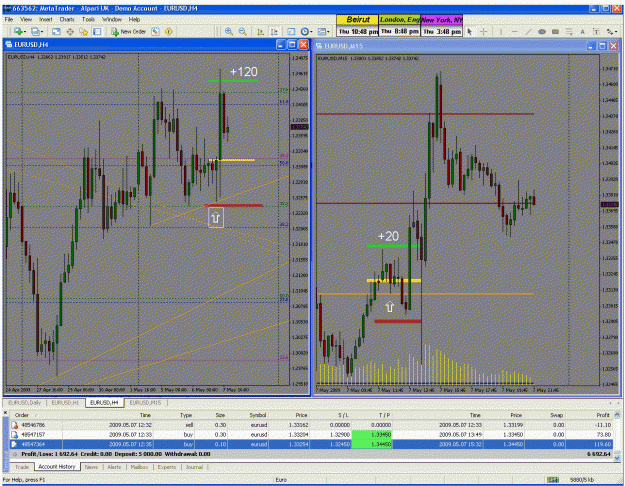This screenshot has width=625, height=486.
Task: Select the Ellipse drawing tool
Action: [x=542, y=31]
